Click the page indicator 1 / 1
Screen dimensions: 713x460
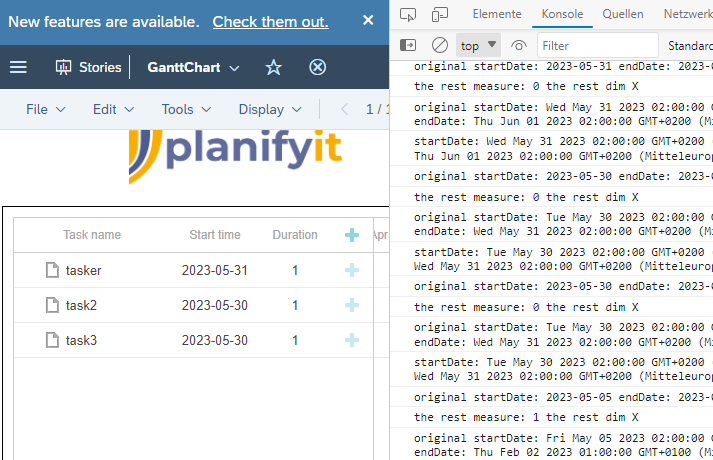(378, 110)
